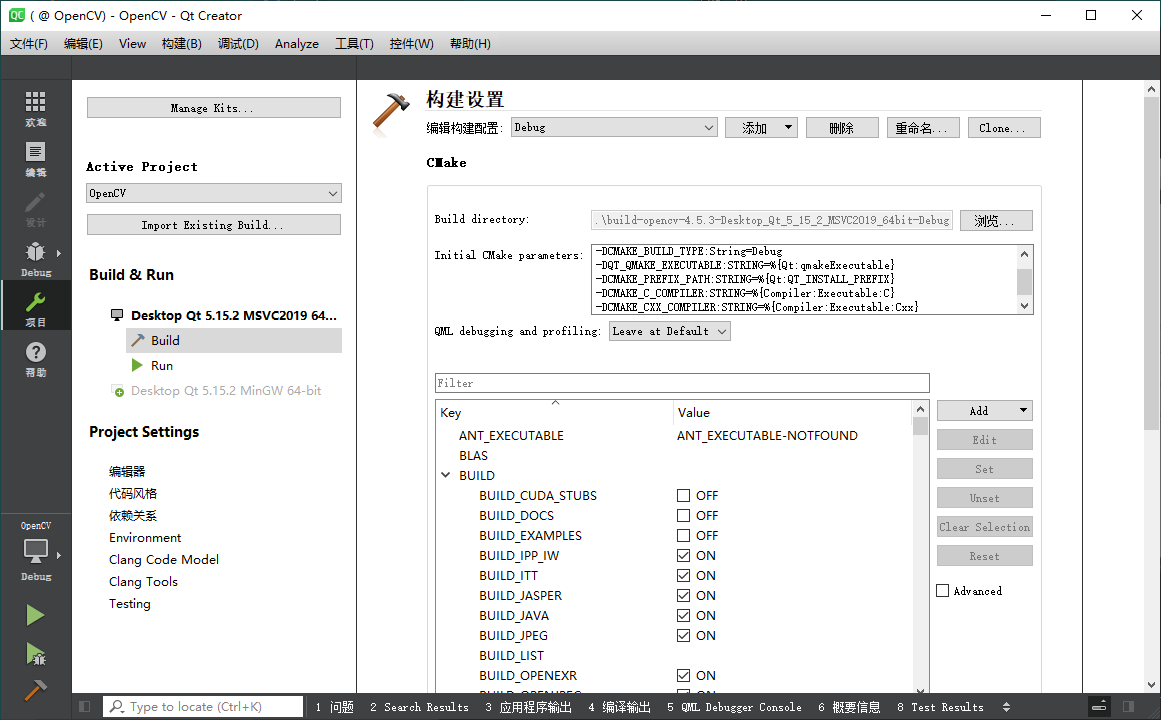Collapse the BUILD tree group
This screenshot has width=1161, height=720.
coord(446,476)
